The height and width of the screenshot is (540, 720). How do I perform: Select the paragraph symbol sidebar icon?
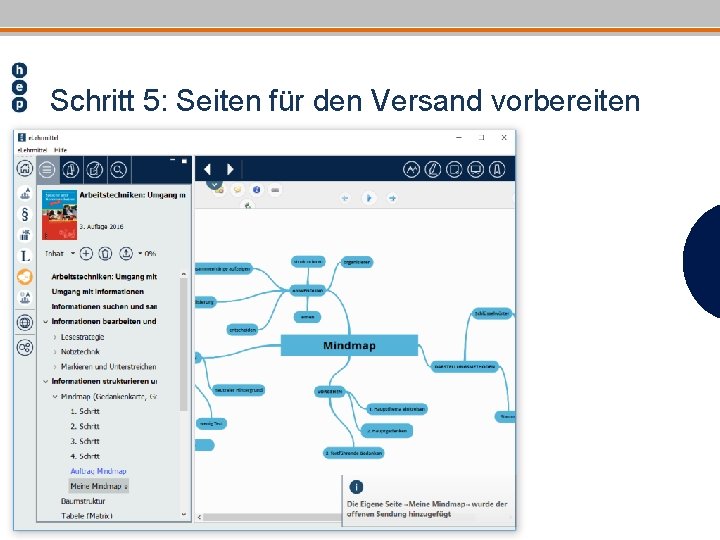click(25, 214)
